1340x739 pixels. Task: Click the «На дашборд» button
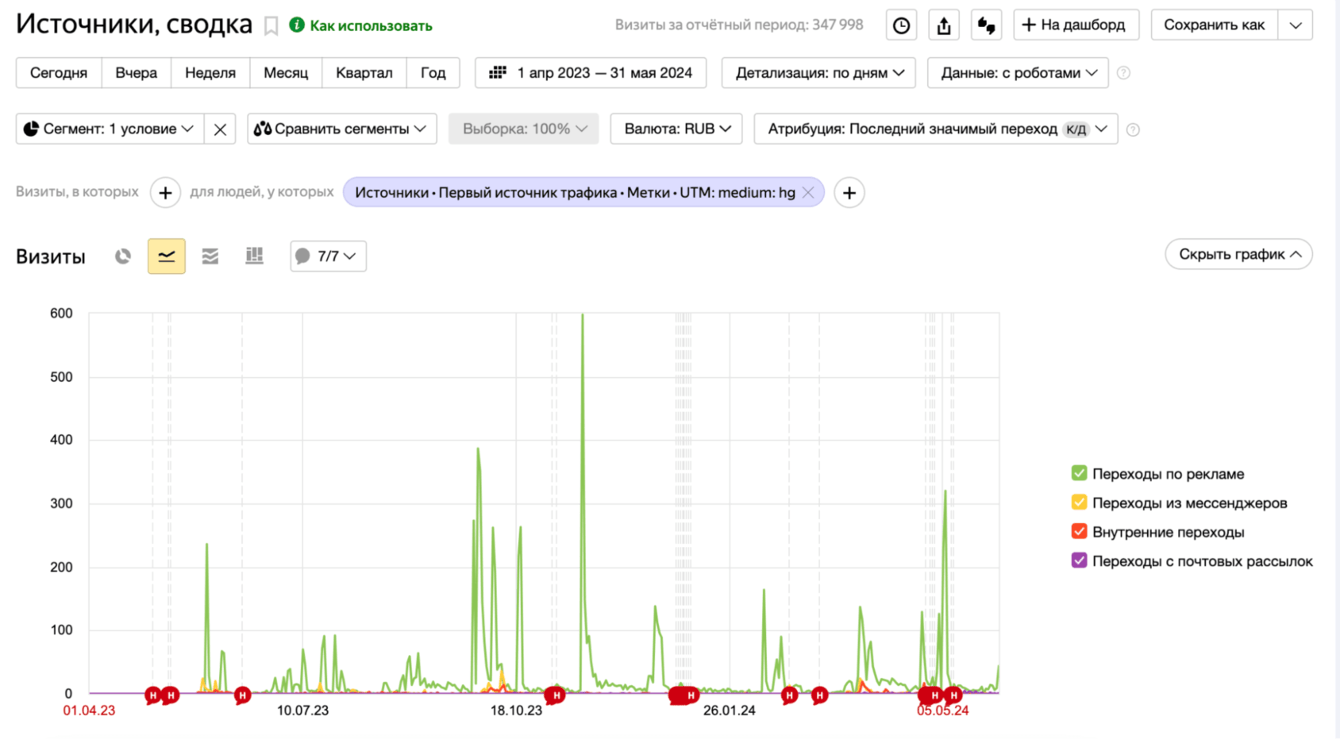(x=1076, y=25)
